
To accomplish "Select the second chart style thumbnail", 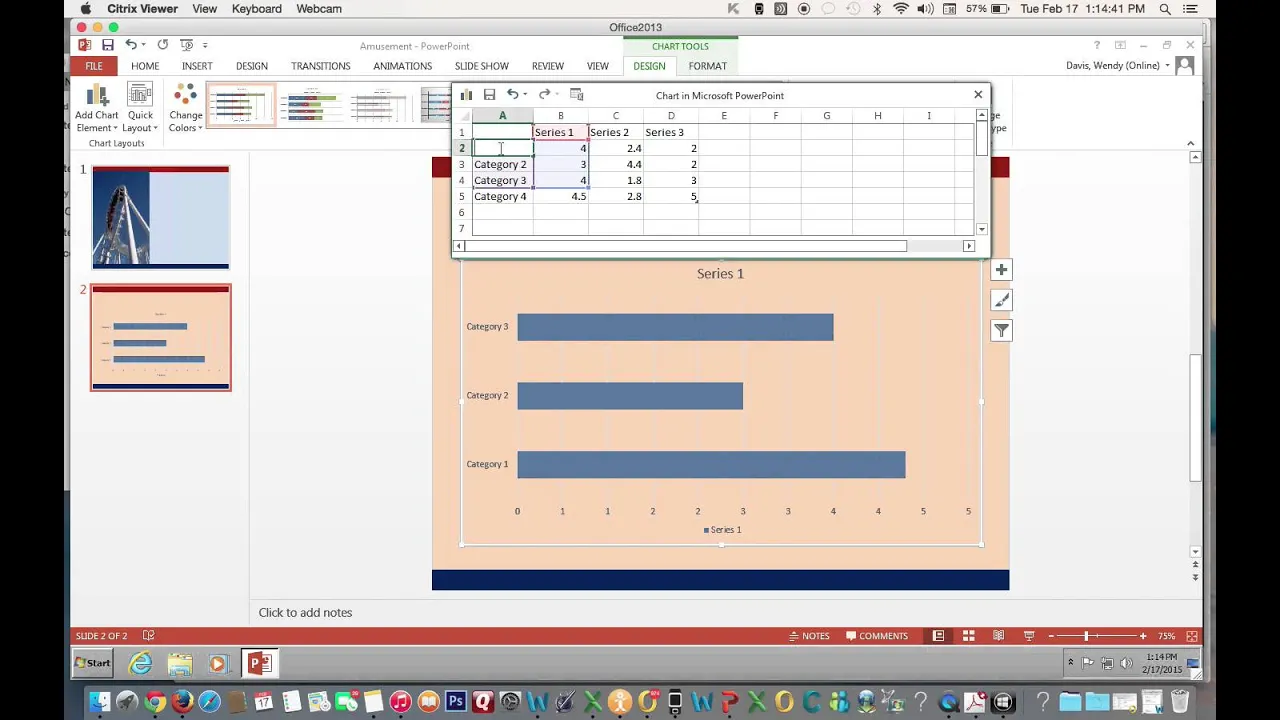I will coord(311,105).
